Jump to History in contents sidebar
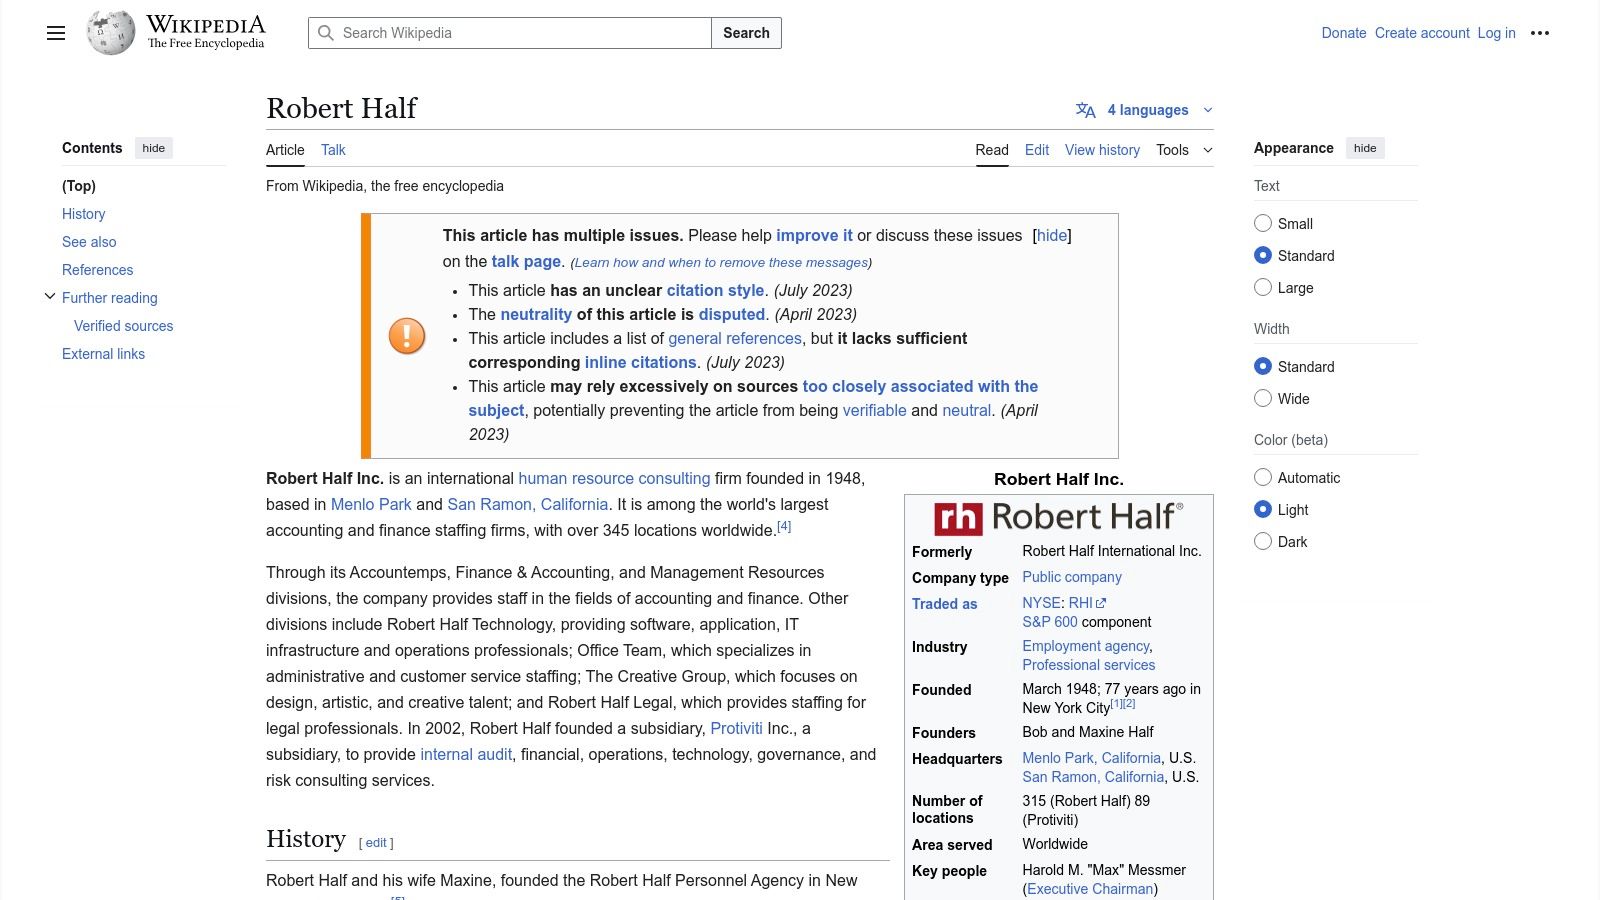The height and width of the screenshot is (900, 1600). [83, 214]
